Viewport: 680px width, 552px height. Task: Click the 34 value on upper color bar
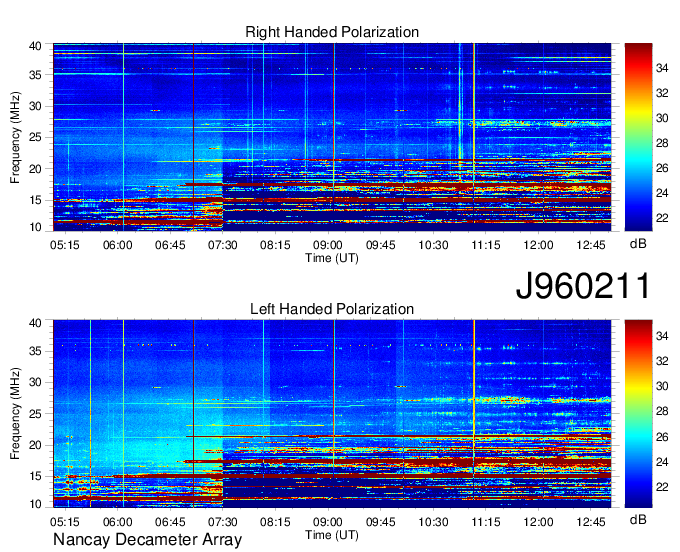tap(662, 68)
